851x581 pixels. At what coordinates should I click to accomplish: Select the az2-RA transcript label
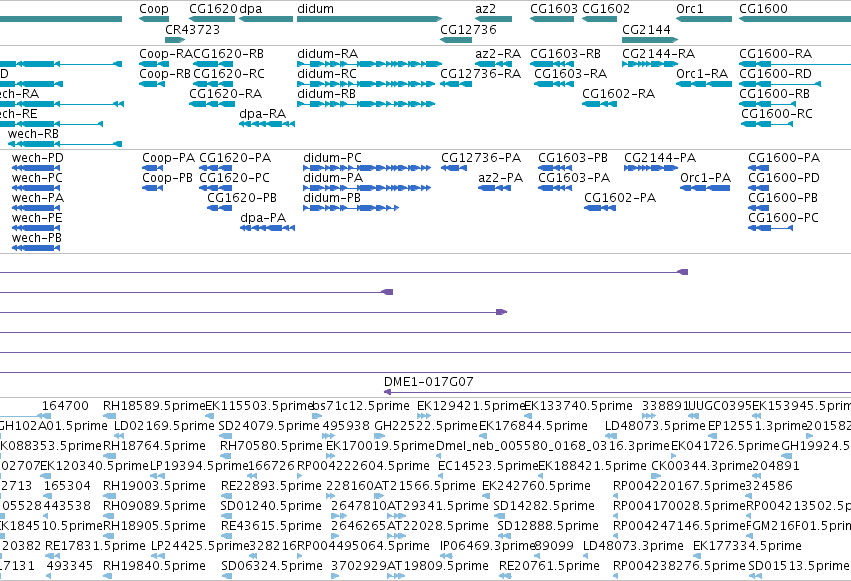pyautogui.click(x=498, y=54)
